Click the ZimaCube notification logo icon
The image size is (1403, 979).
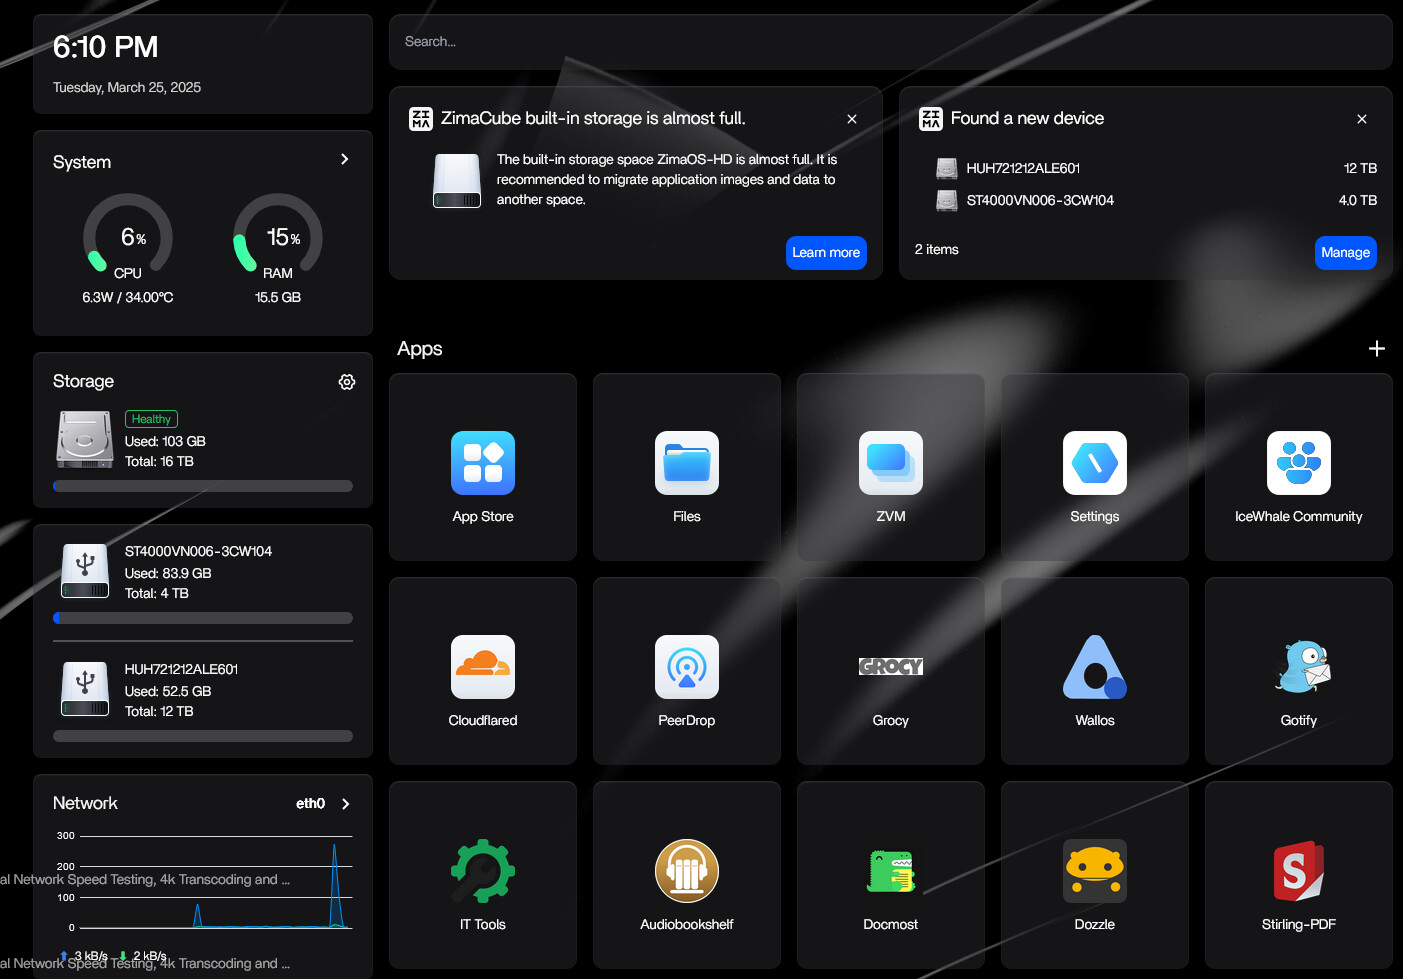pos(421,119)
